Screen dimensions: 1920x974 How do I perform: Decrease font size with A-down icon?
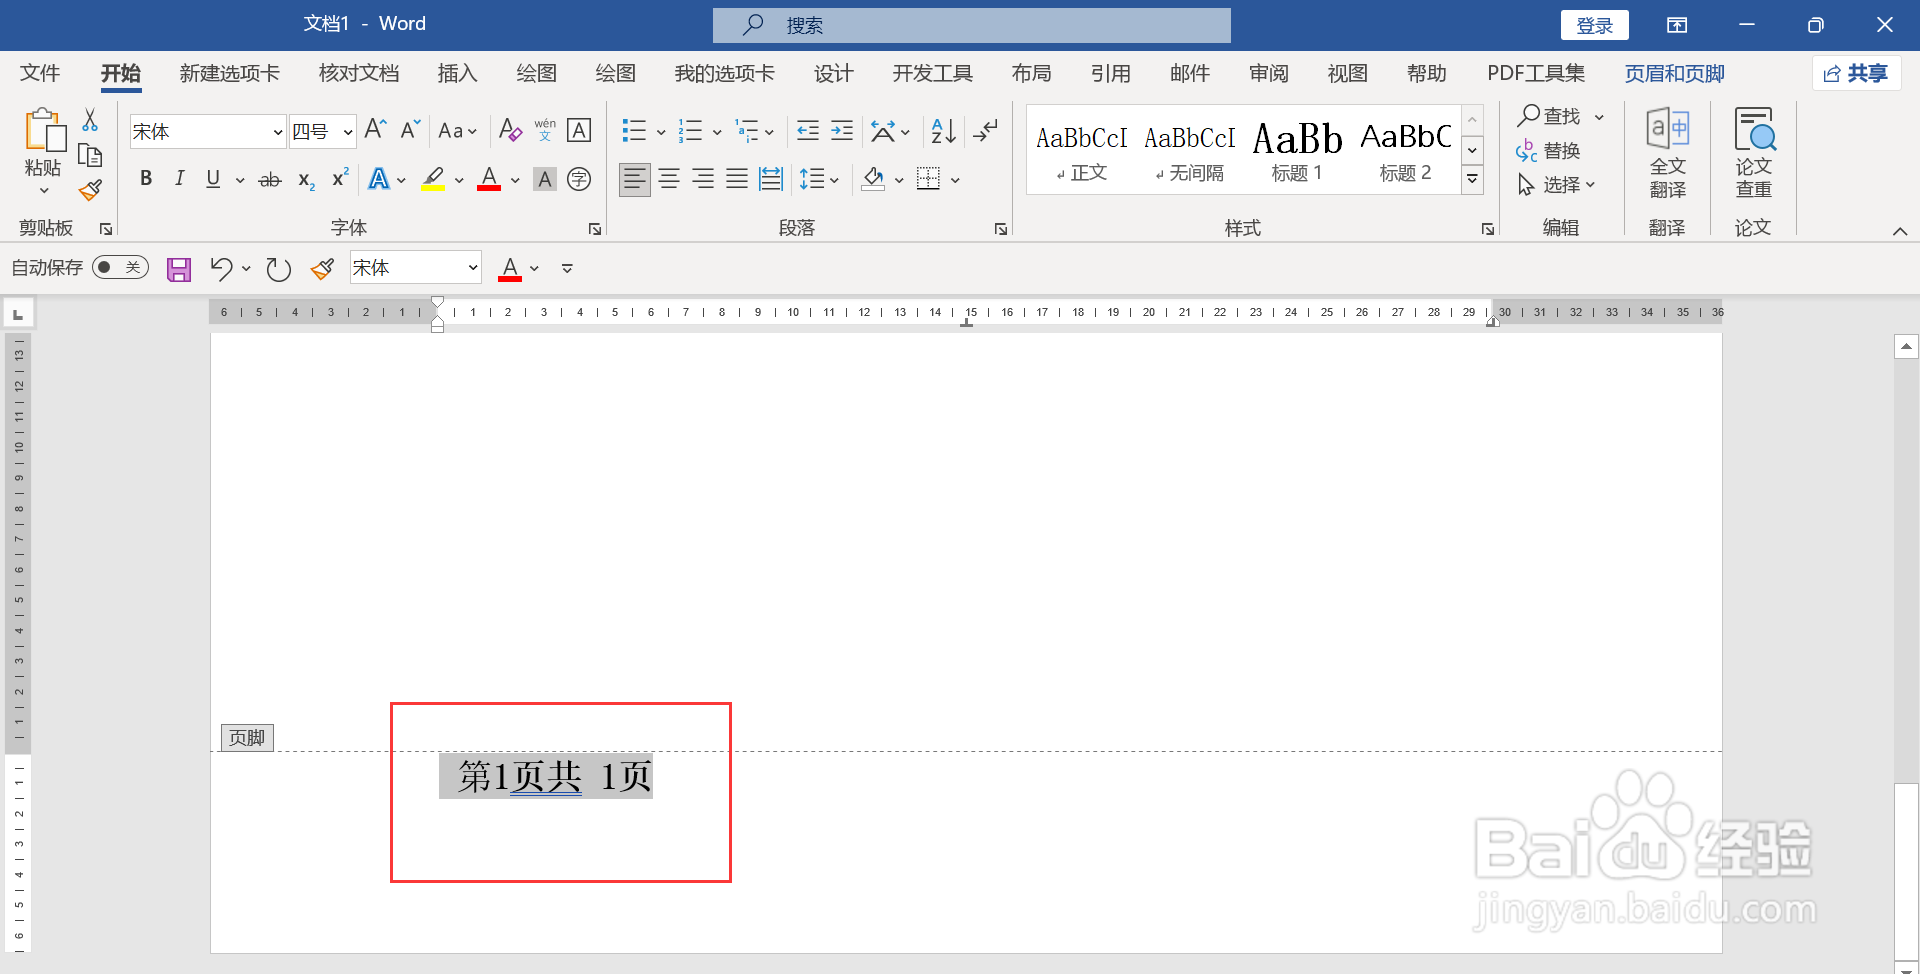pos(410,130)
